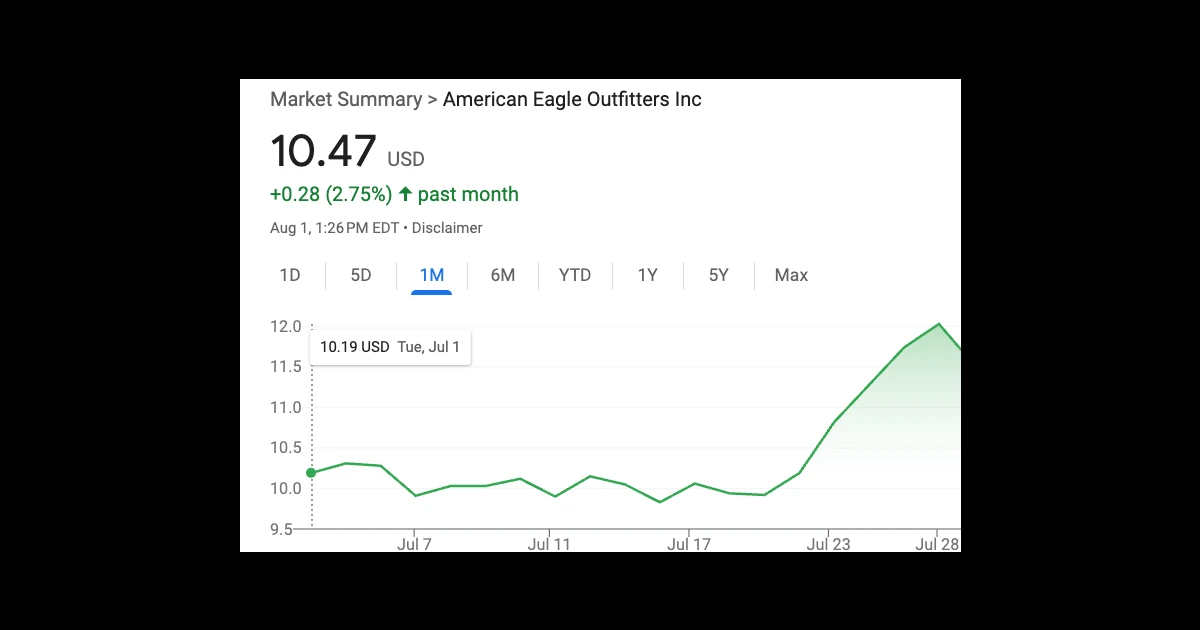Image resolution: width=1200 pixels, height=630 pixels.
Task: Switch to the 5D range tab
Action: [361, 275]
